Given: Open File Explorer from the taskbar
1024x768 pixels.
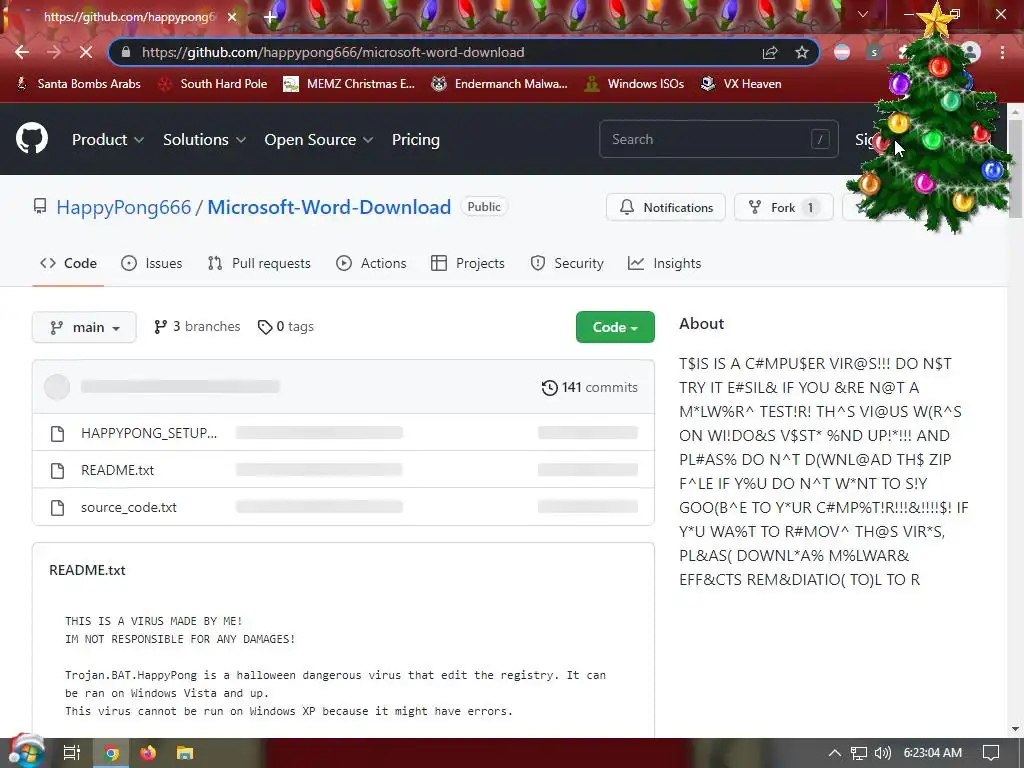Looking at the screenshot, I should (185, 753).
